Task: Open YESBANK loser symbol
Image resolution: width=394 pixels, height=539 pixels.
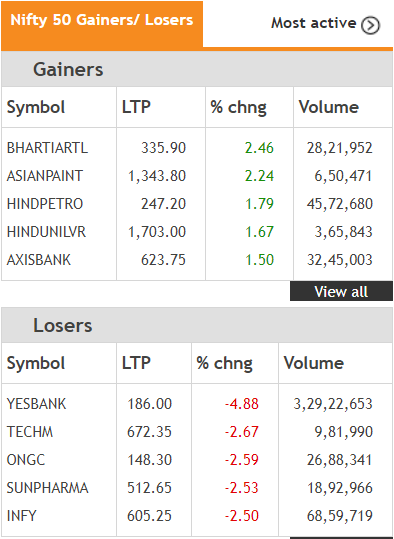Action: 36,404
